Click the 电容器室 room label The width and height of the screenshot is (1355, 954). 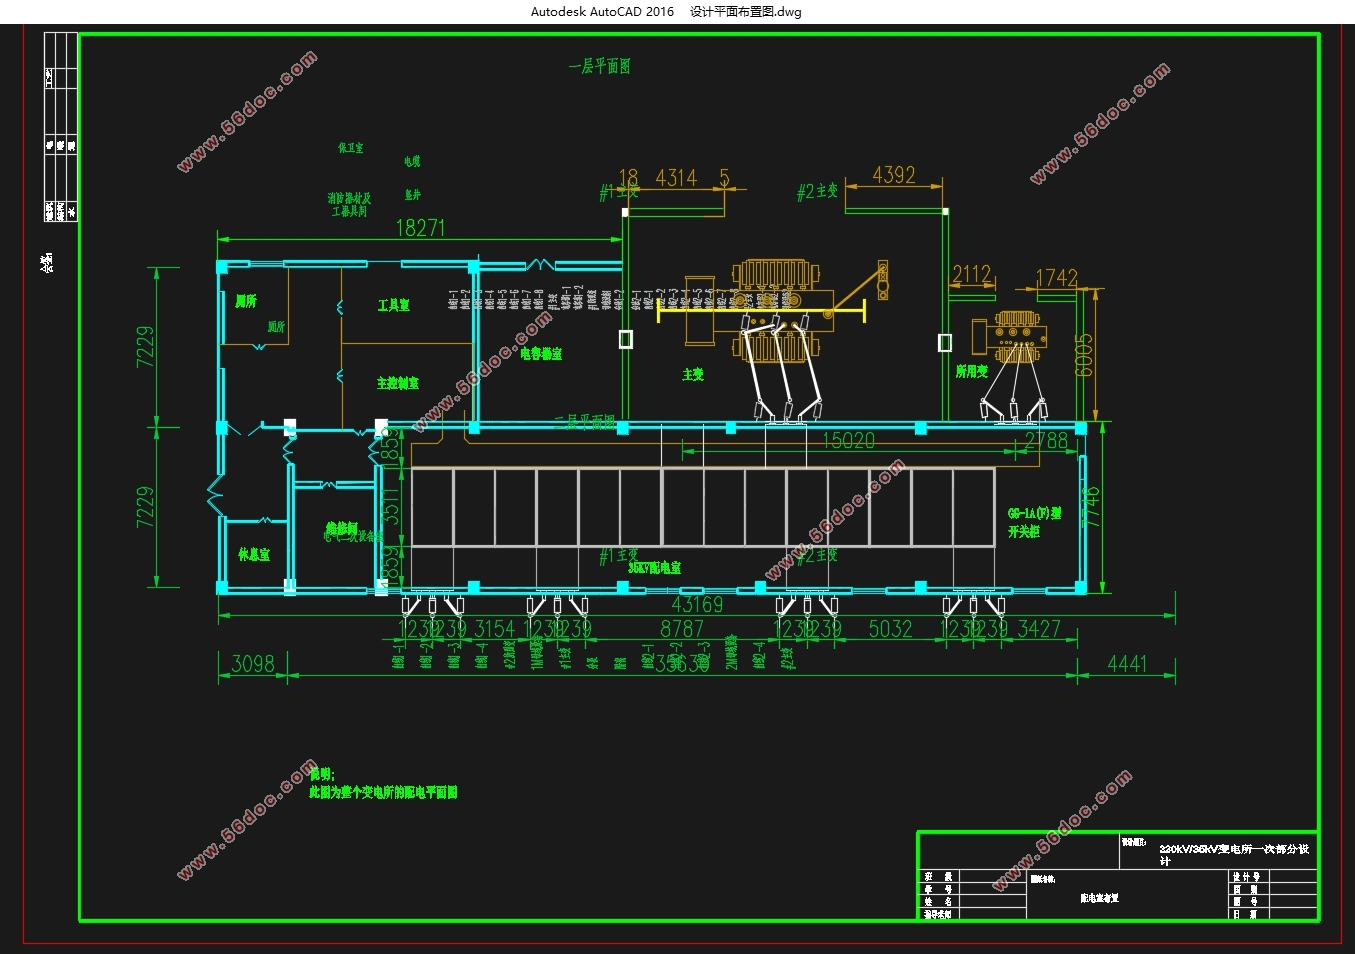pos(541,354)
